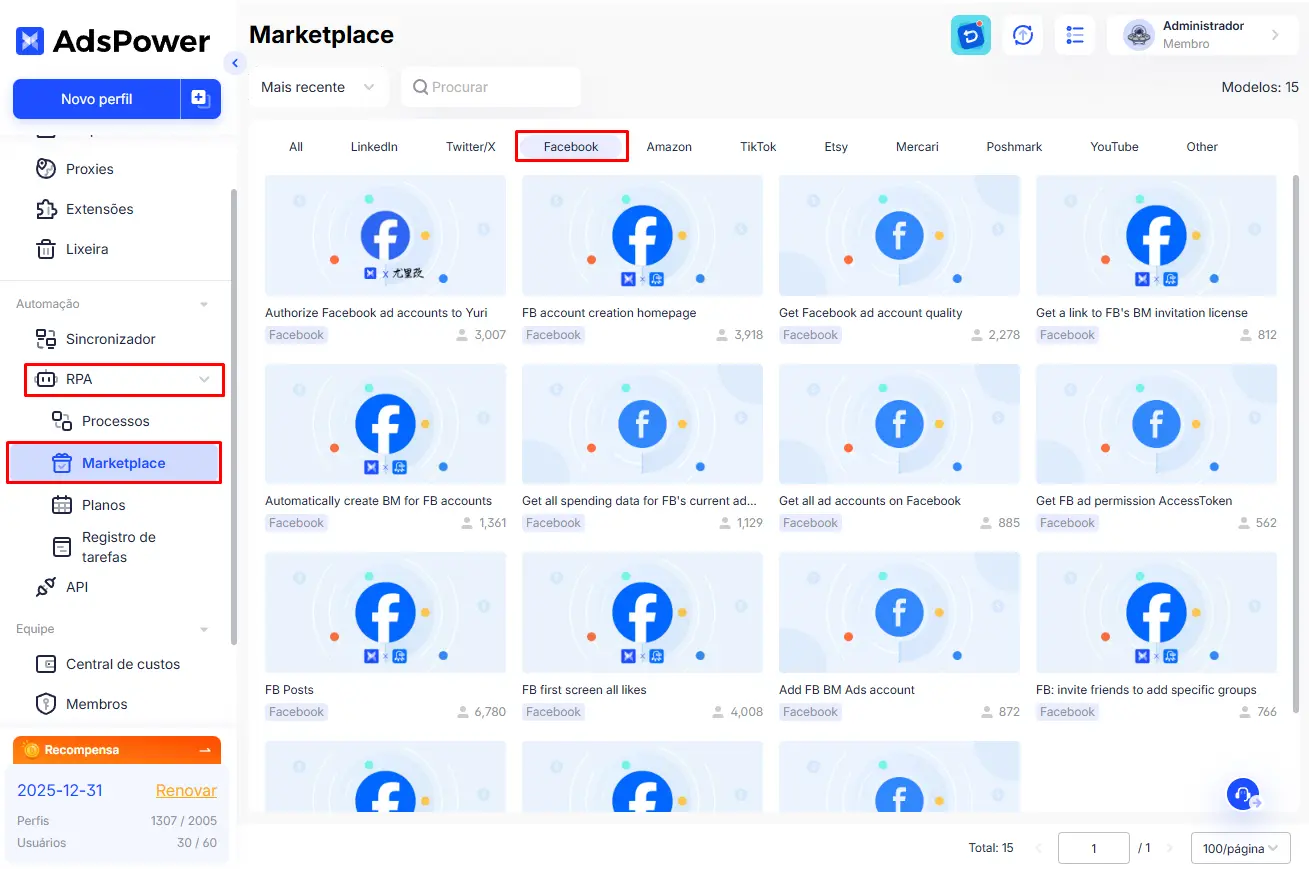
Task: Open the API sidebar item
Action: 77,587
